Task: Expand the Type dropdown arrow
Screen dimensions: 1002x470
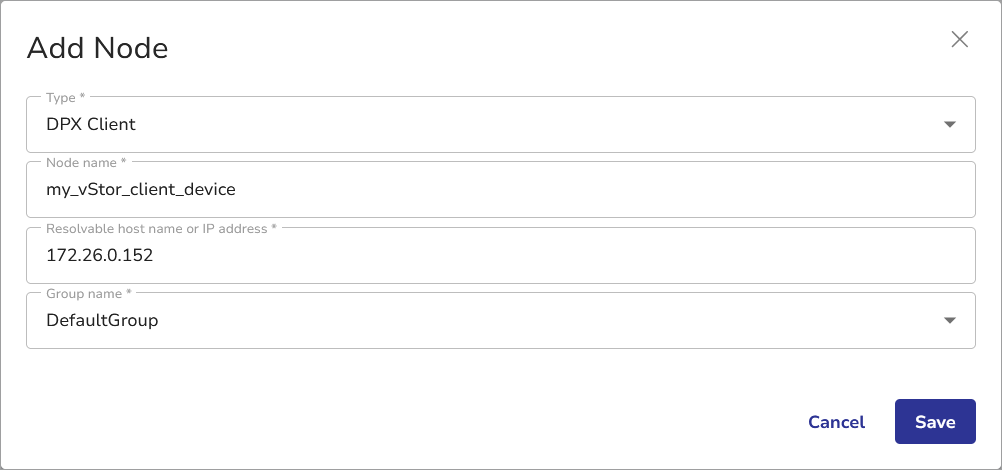Action: click(x=949, y=125)
